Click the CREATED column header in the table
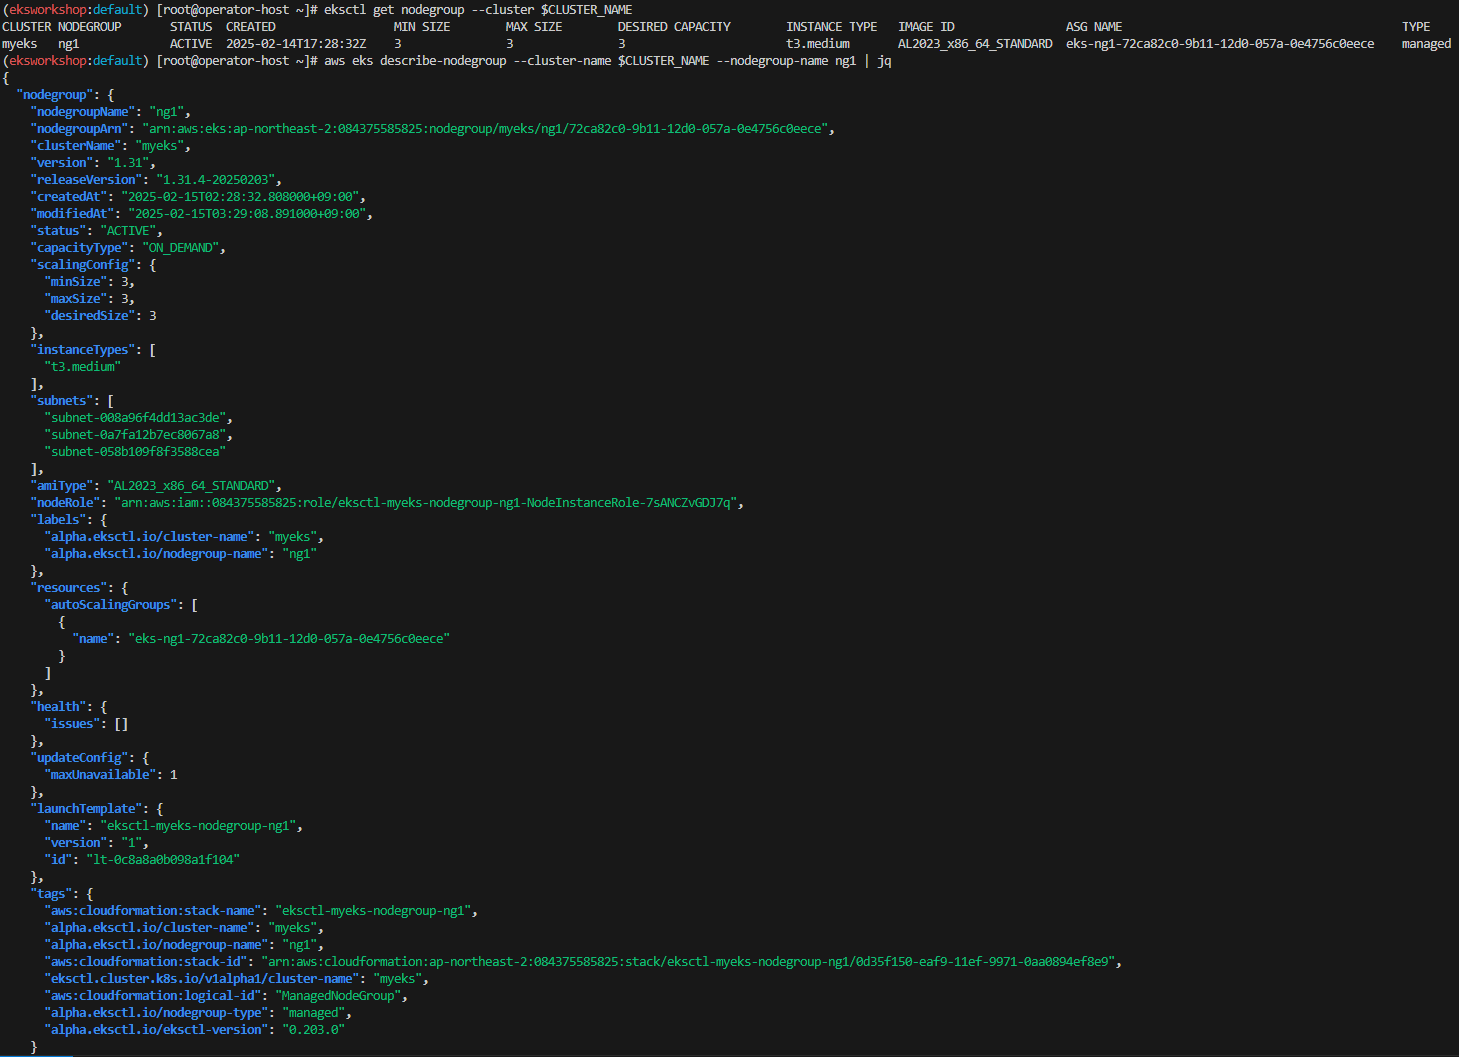 251,27
